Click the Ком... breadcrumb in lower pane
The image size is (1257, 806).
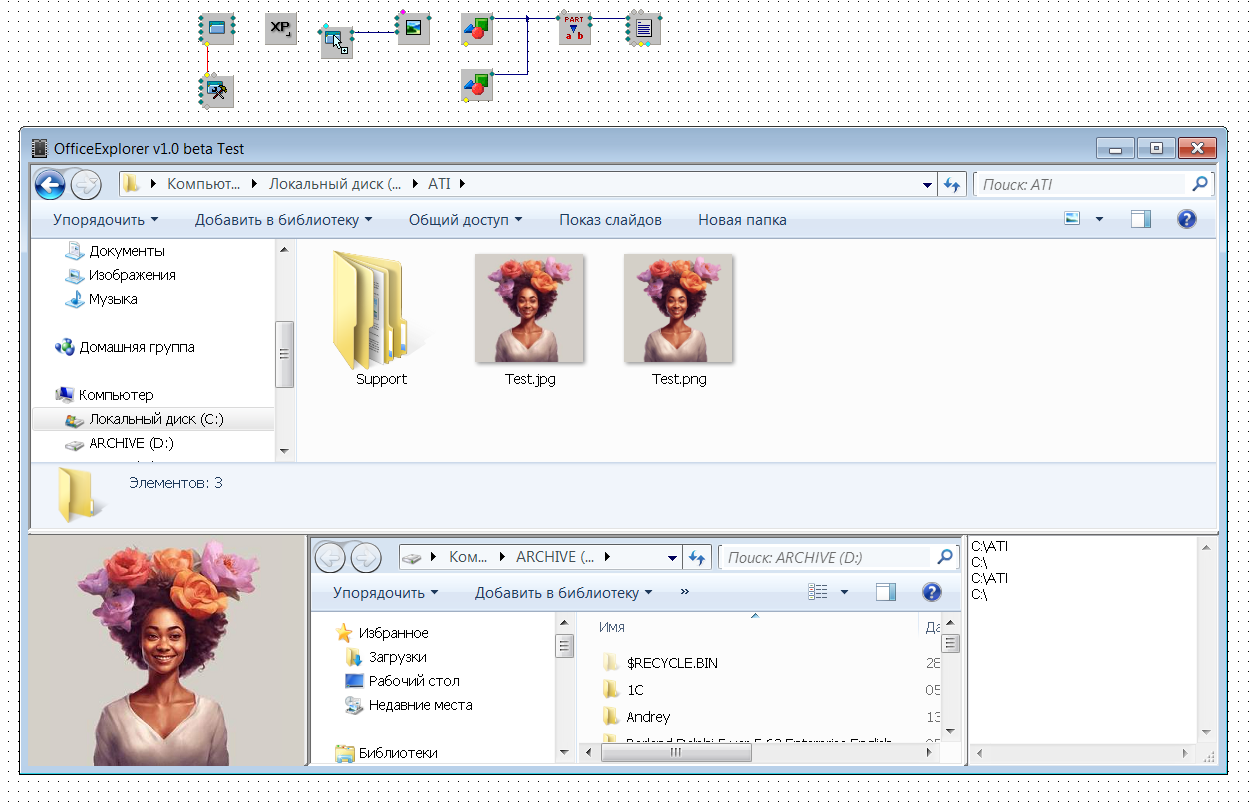[470, 557]
